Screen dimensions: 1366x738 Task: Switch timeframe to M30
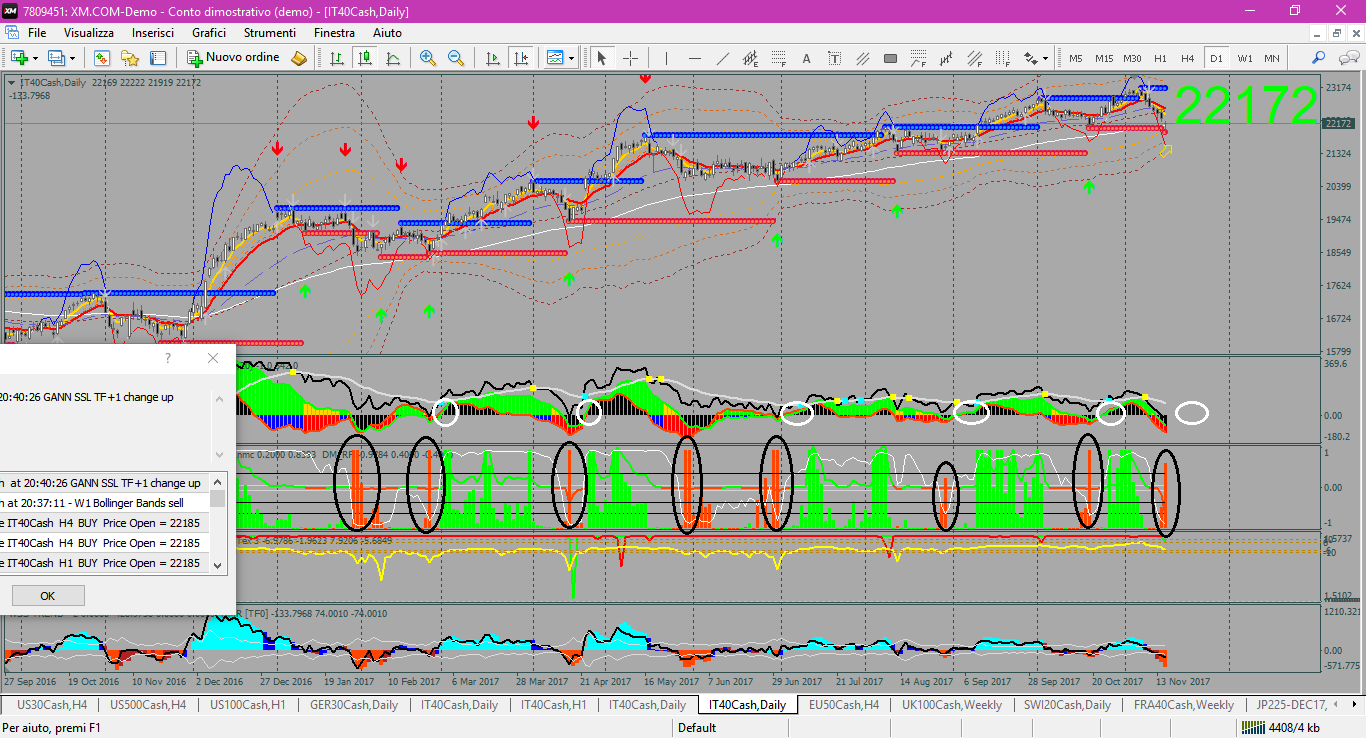pos(1132,58)
